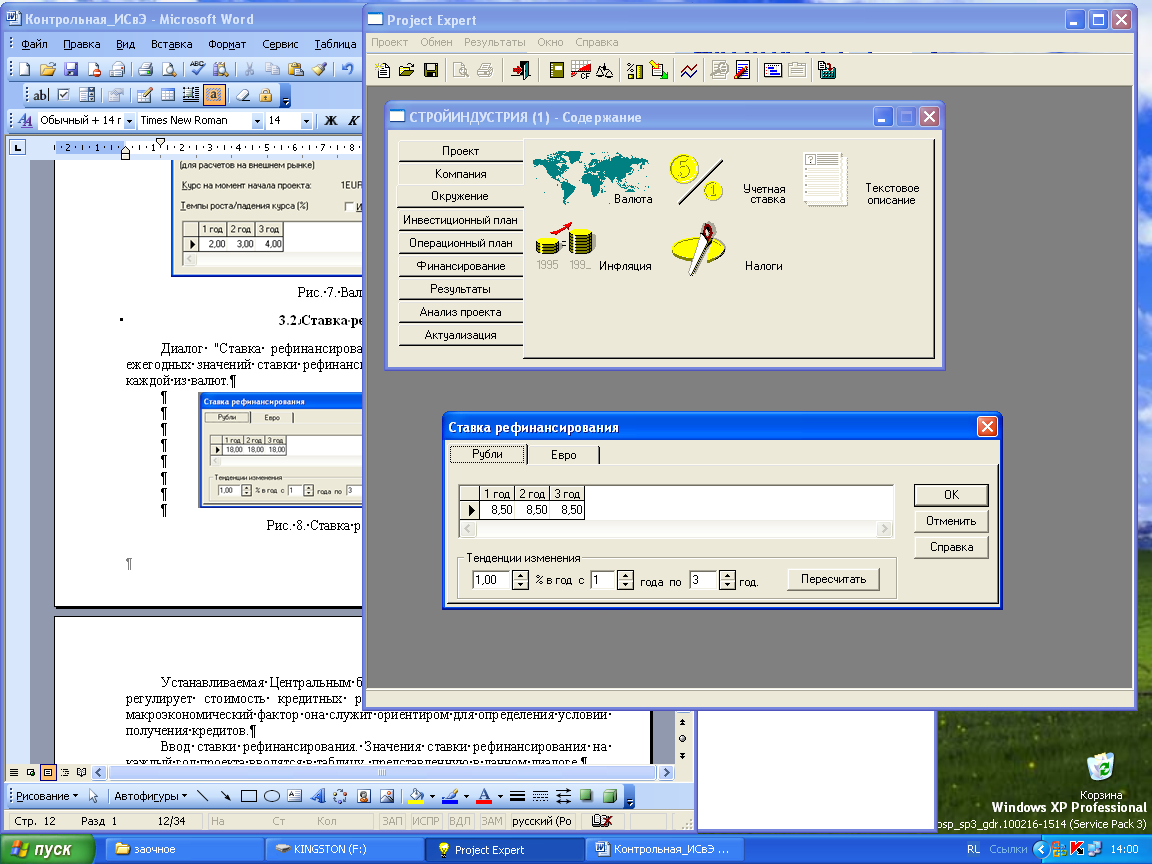The image size is (1152, 864).
Task: Click the пуск Start button
Action: point(48,849)
